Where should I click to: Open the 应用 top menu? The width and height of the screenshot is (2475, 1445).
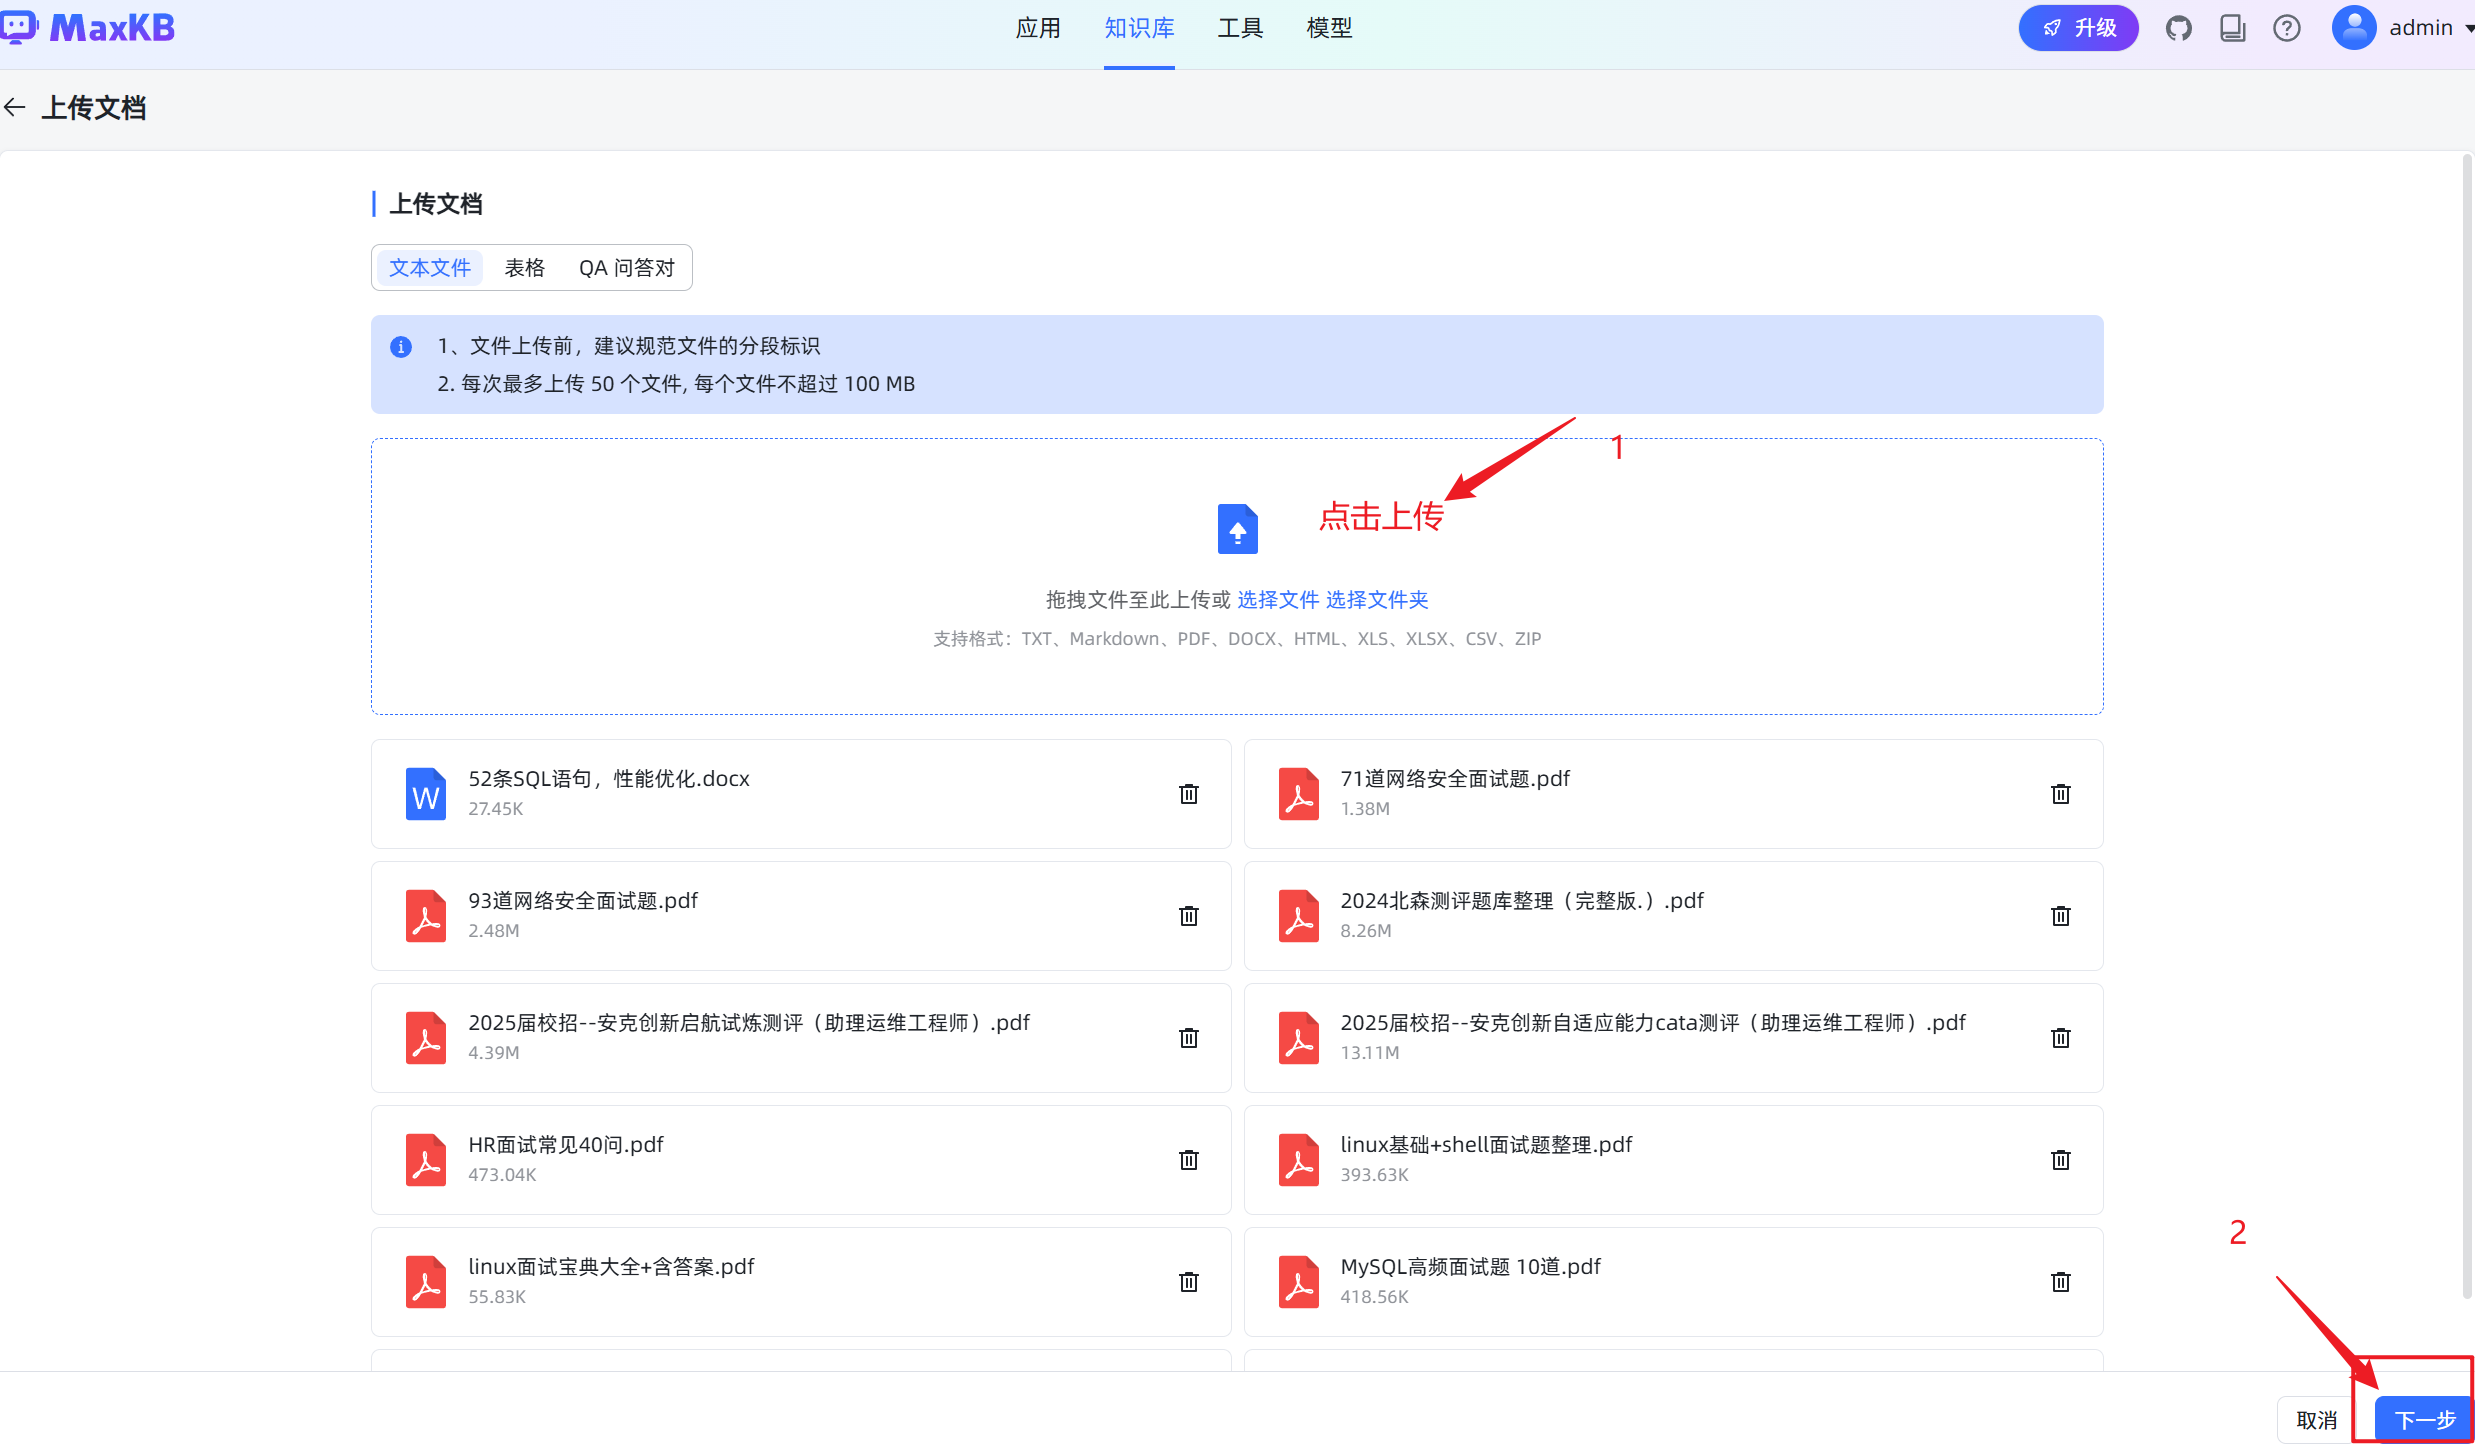tap(1037, 28)
